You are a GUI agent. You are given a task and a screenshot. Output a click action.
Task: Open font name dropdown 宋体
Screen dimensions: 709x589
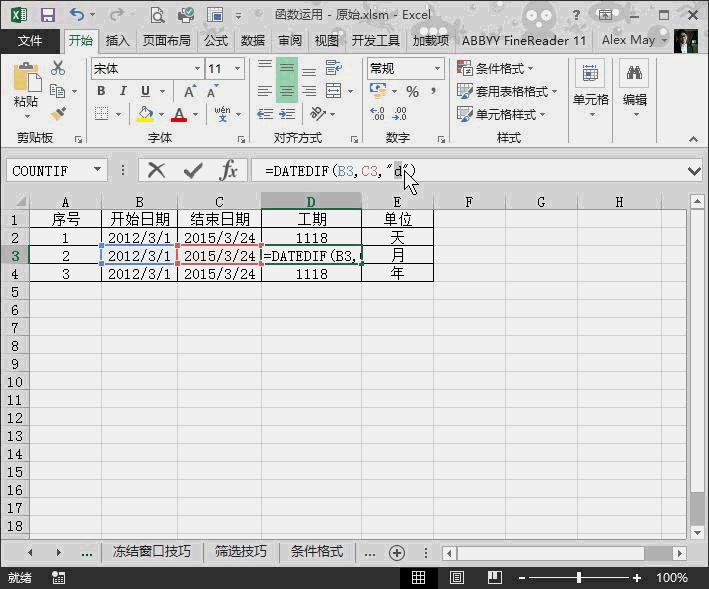tap(197, 69)
